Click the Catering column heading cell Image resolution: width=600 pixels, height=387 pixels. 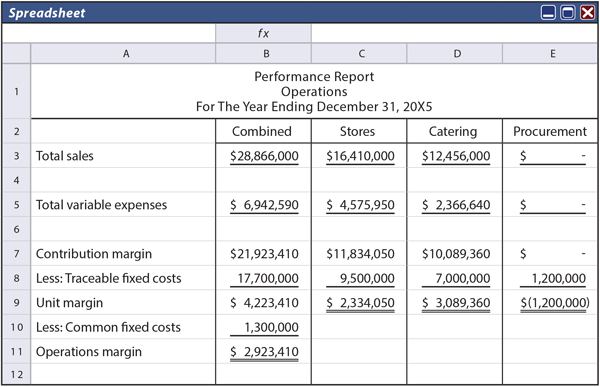455,131
